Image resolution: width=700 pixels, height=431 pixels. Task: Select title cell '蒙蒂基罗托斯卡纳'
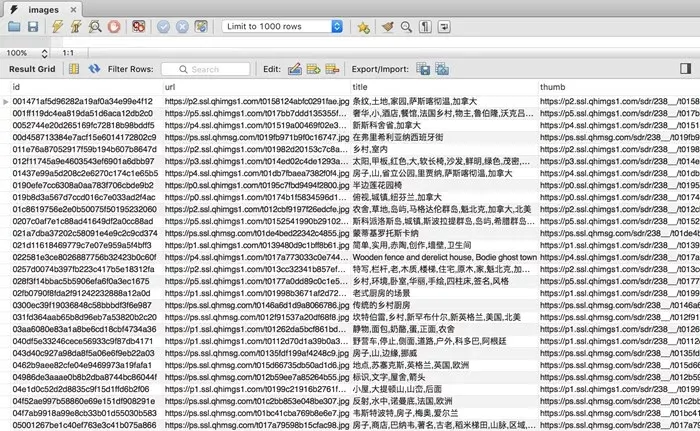tap(445, 233)
